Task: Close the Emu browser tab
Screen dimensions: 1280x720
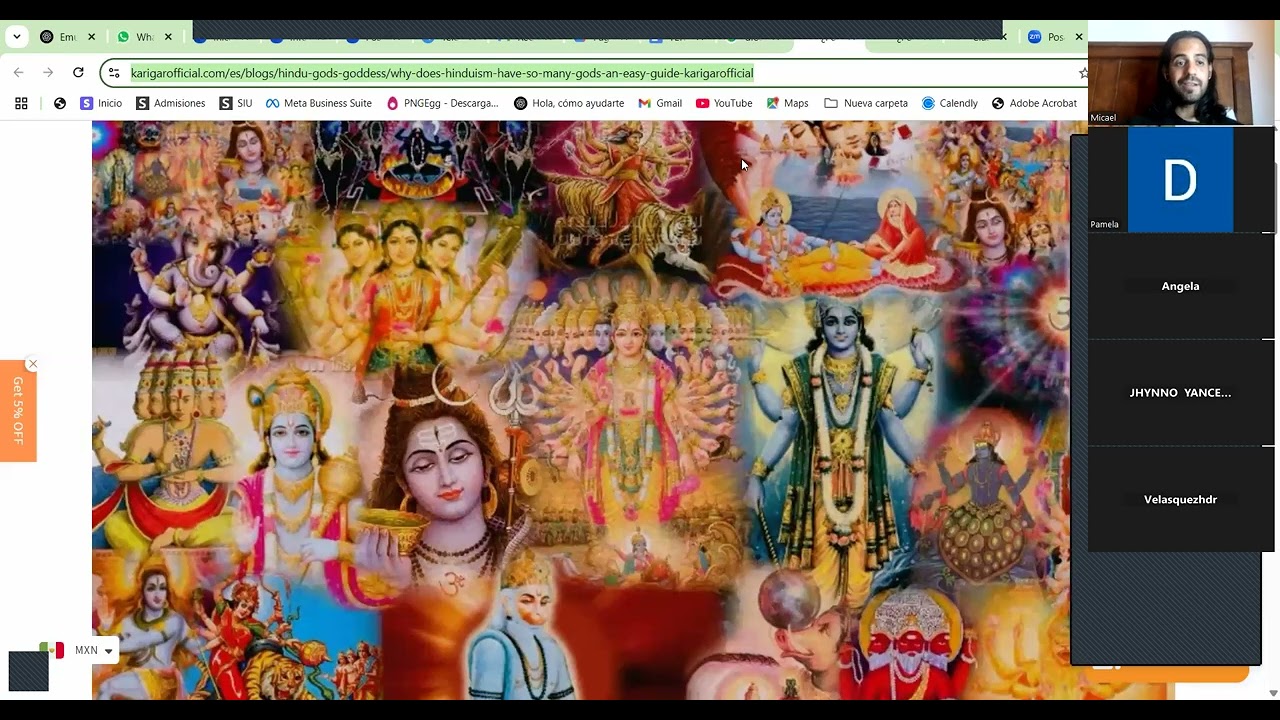Action: [91, 37]
